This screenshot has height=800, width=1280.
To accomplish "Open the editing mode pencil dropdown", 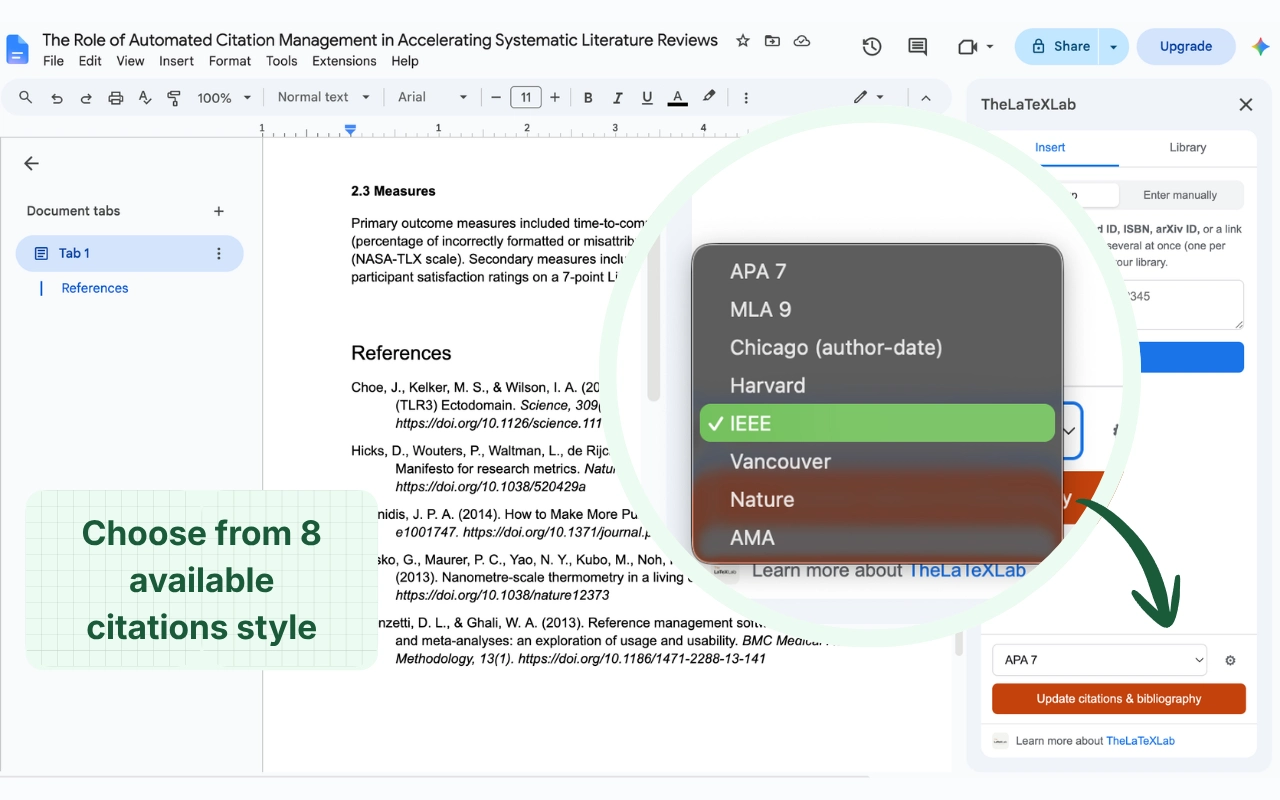I will pyautogui.click(x=868, y=97).
